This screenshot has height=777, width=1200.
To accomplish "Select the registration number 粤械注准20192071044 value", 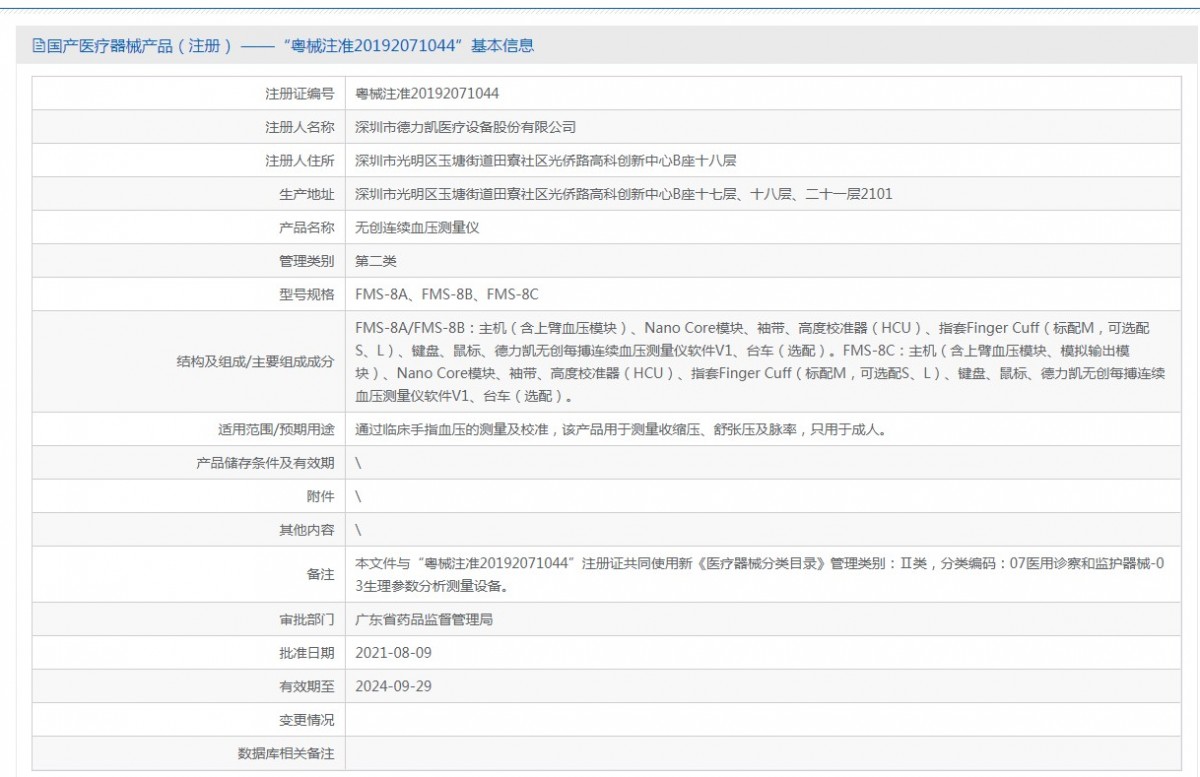I will (x=427, y=94).
